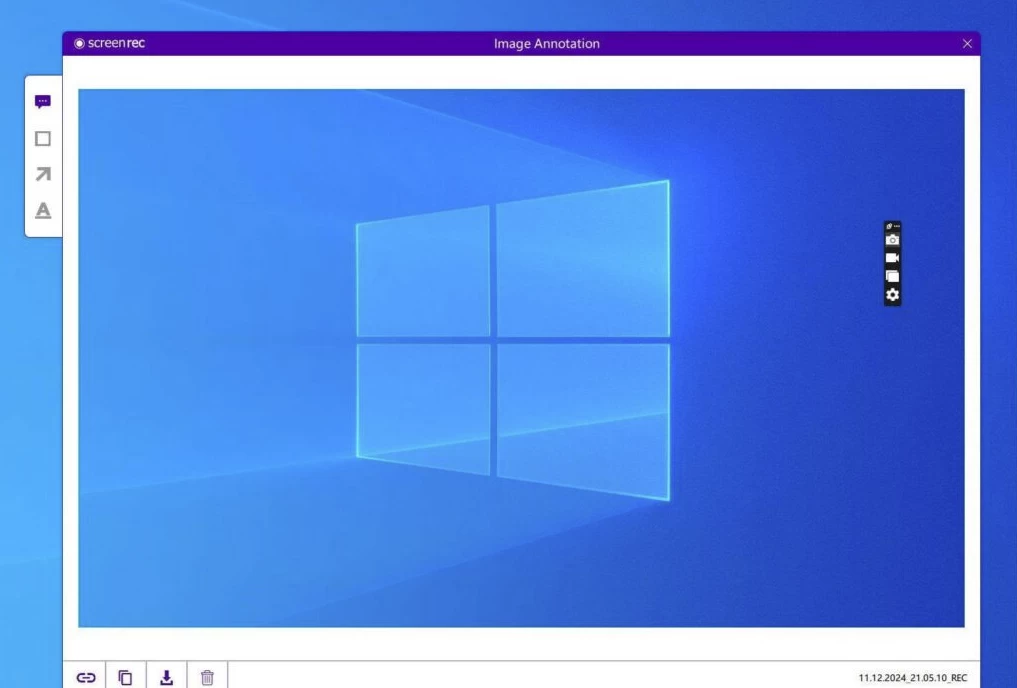Click the Image Annotation title text
1017x688 pixels.
547,43
